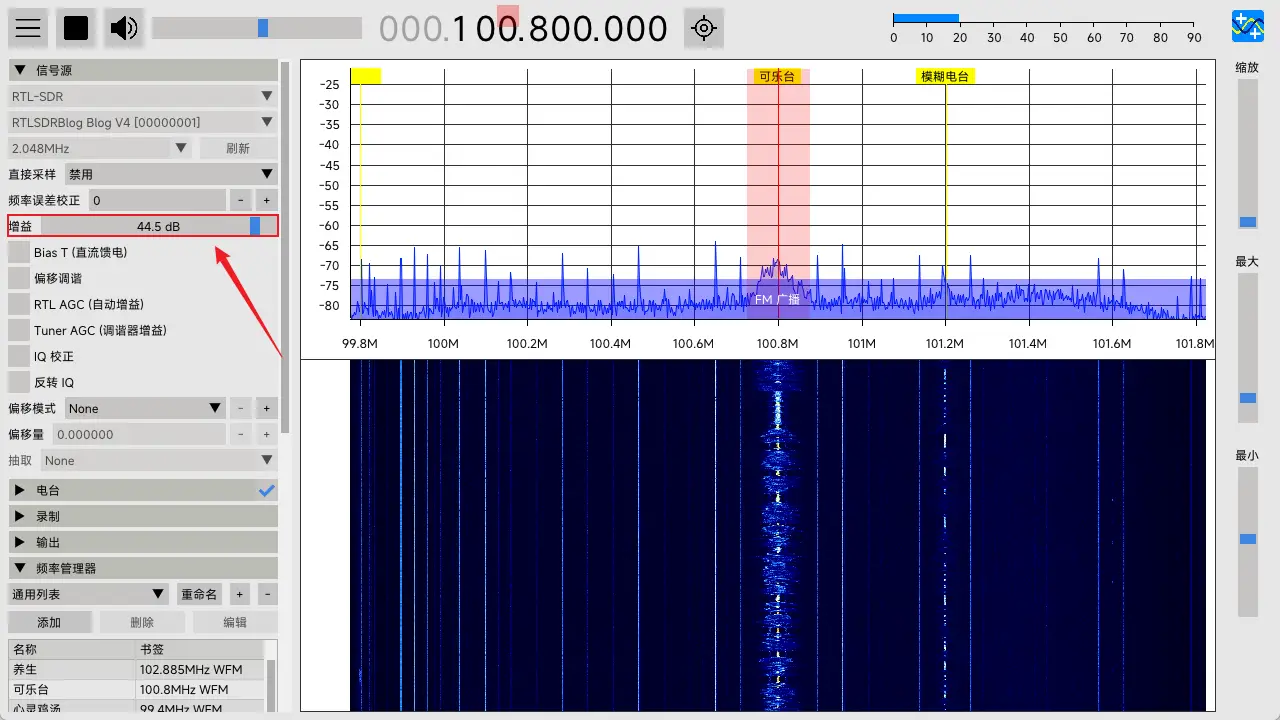Viewport: 1280px width, 720px height.
Task: Open the 2.048MHz sample rate dropdown
Action: (98, 147)
